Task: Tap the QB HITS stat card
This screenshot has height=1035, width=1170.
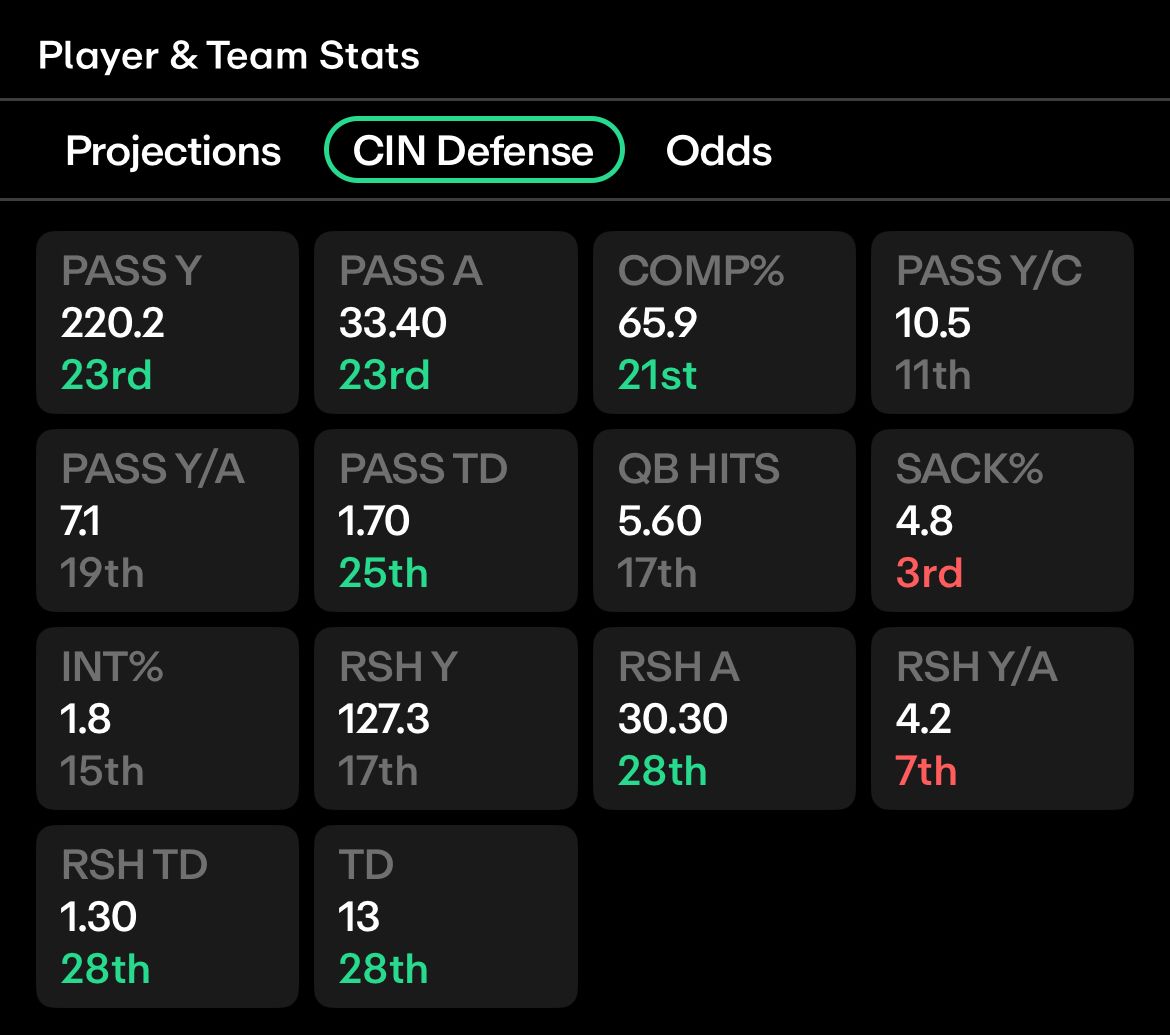Action: click(x=724, y=520)
